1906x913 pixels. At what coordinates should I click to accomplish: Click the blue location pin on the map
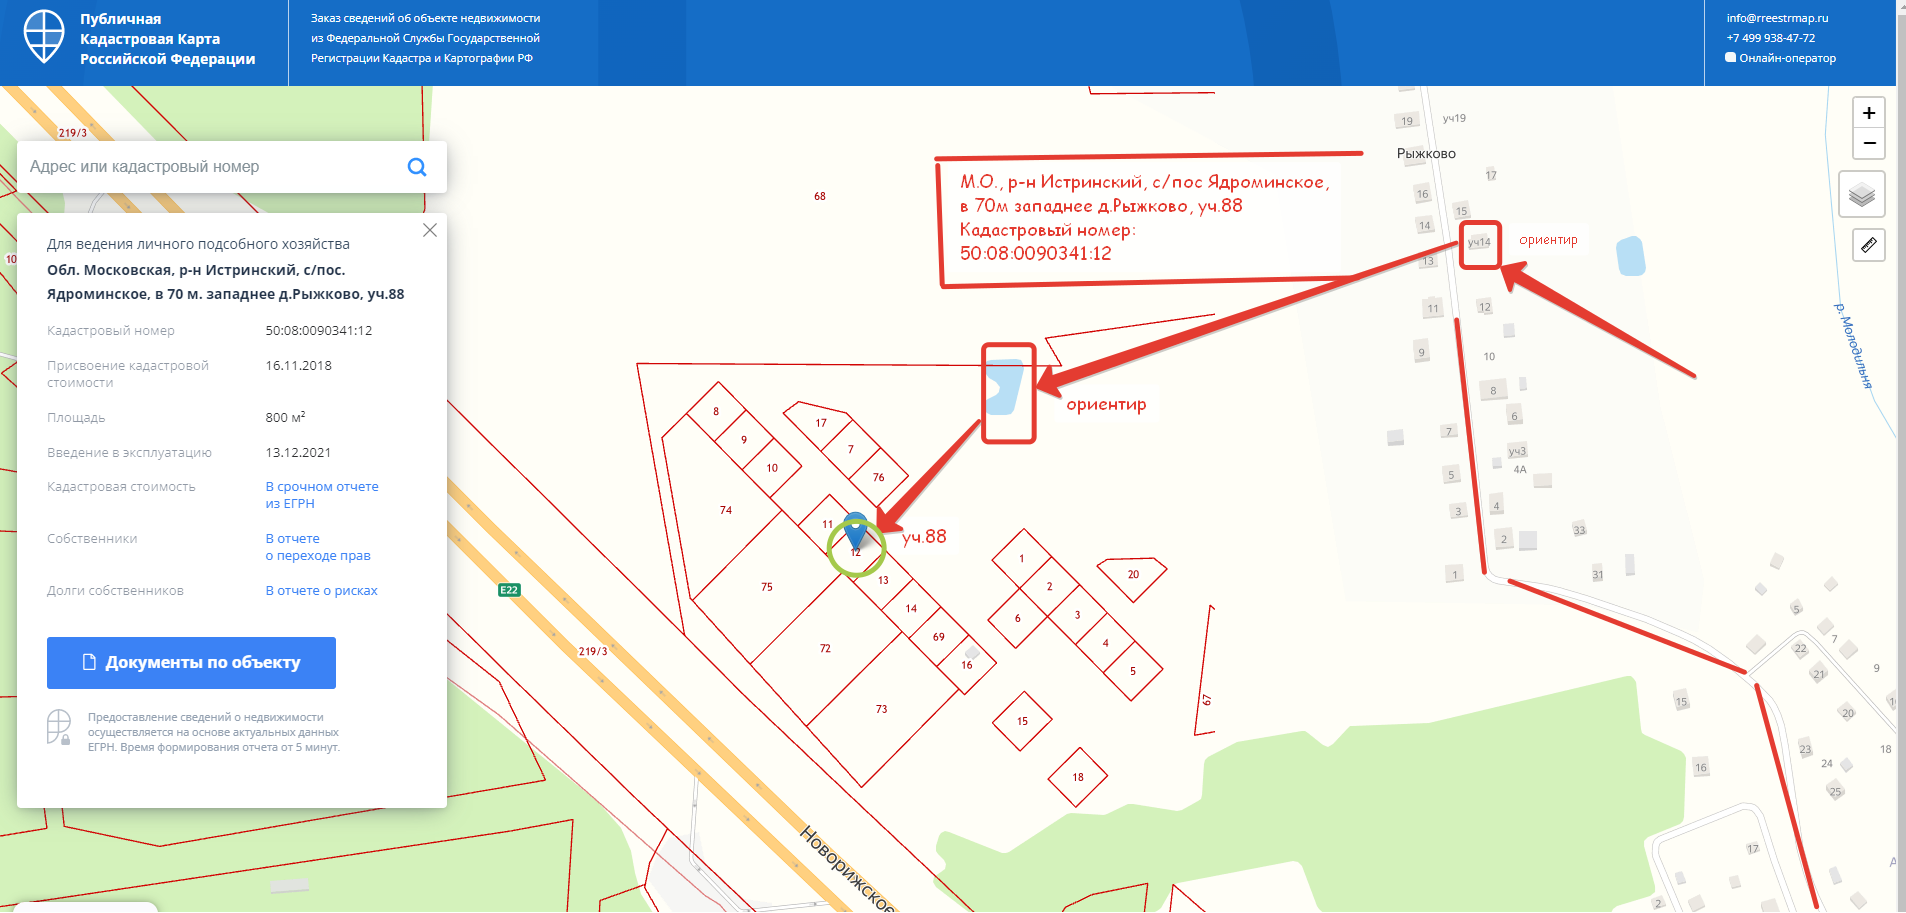pos(856,530)
